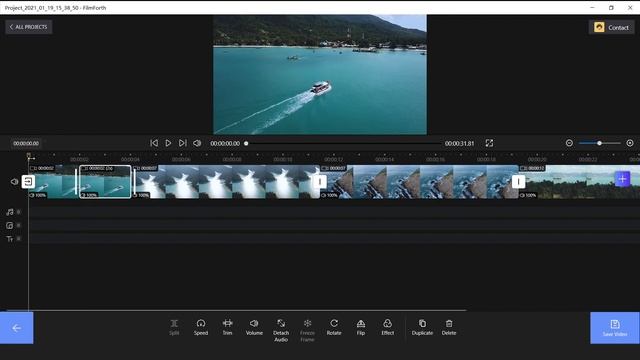Click the insert clip icon at track start
This screenshot has height=360, width=640.
(x=28, y=182)
